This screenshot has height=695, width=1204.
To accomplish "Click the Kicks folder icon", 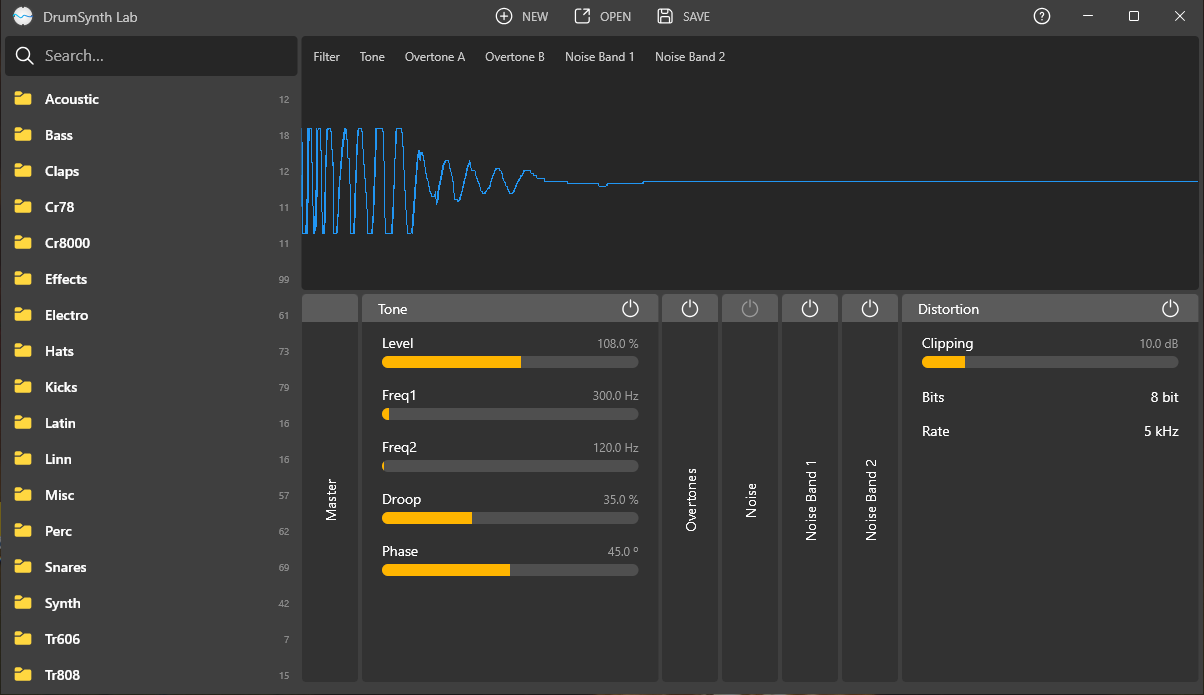I will 23,387.
